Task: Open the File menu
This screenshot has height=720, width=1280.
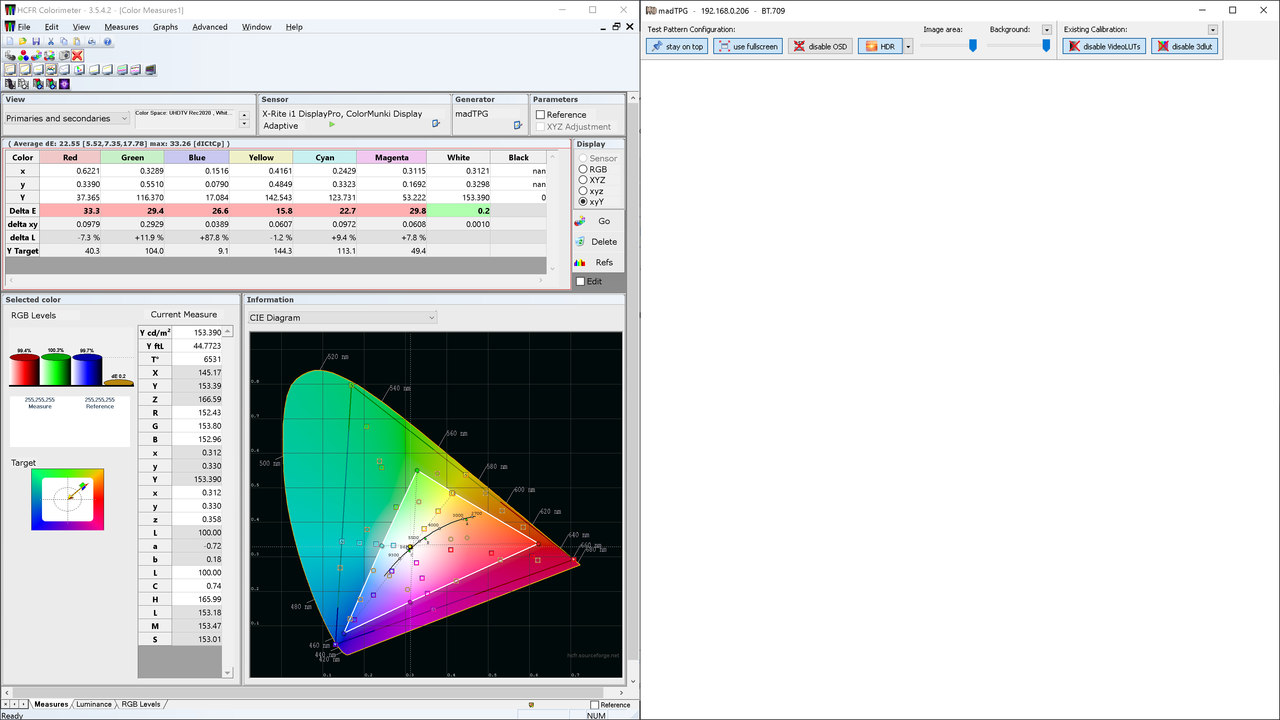Action: [x=24, y=27]
